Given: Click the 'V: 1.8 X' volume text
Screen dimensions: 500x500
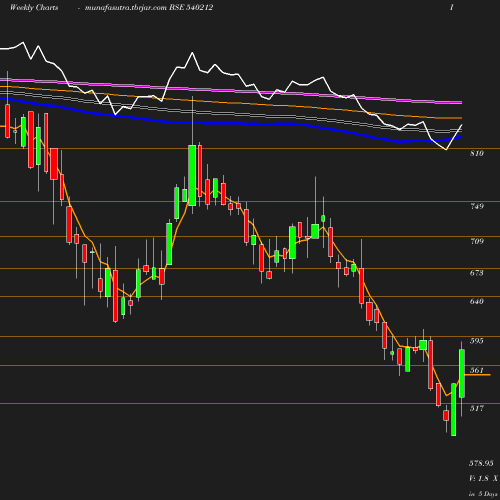Looking at the screenshot, I should (483, 478).
